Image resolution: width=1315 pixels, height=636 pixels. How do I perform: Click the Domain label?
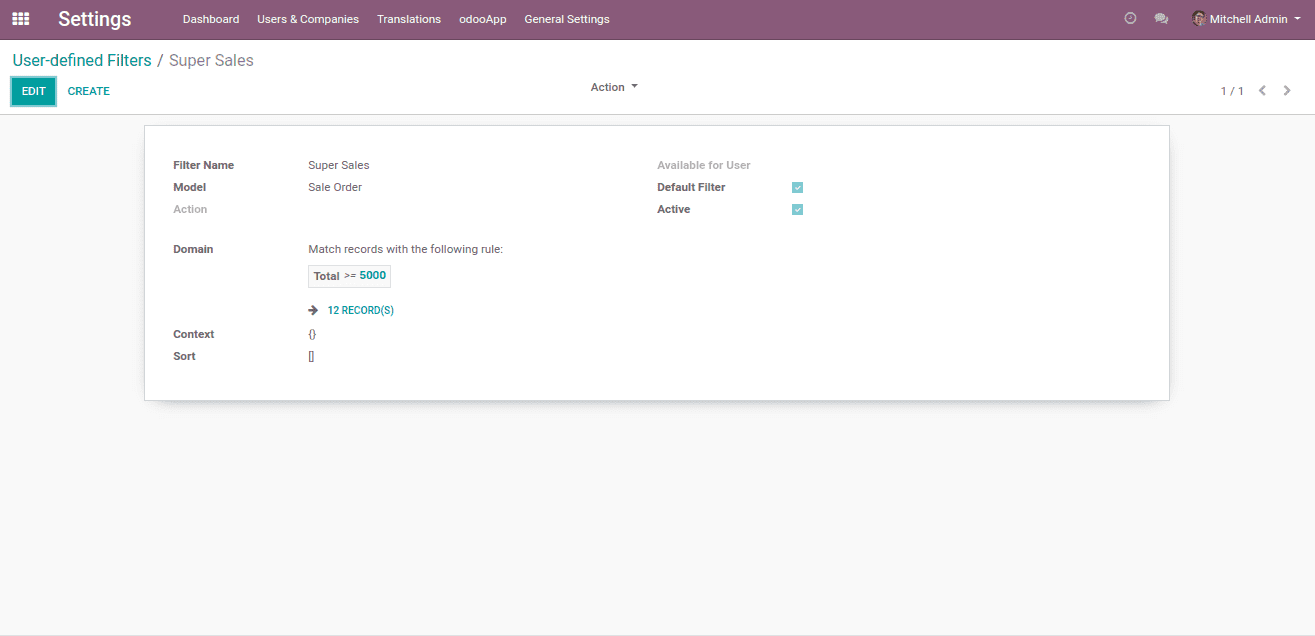pos(193,250)
